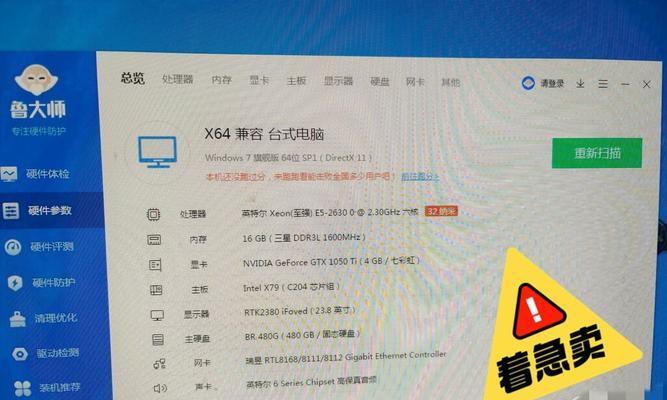Image resolution: width=667 pixels, height=400 pixels.
Task: Open 硬件评测 in the sidebar
Action: click(x=52, y=246)
